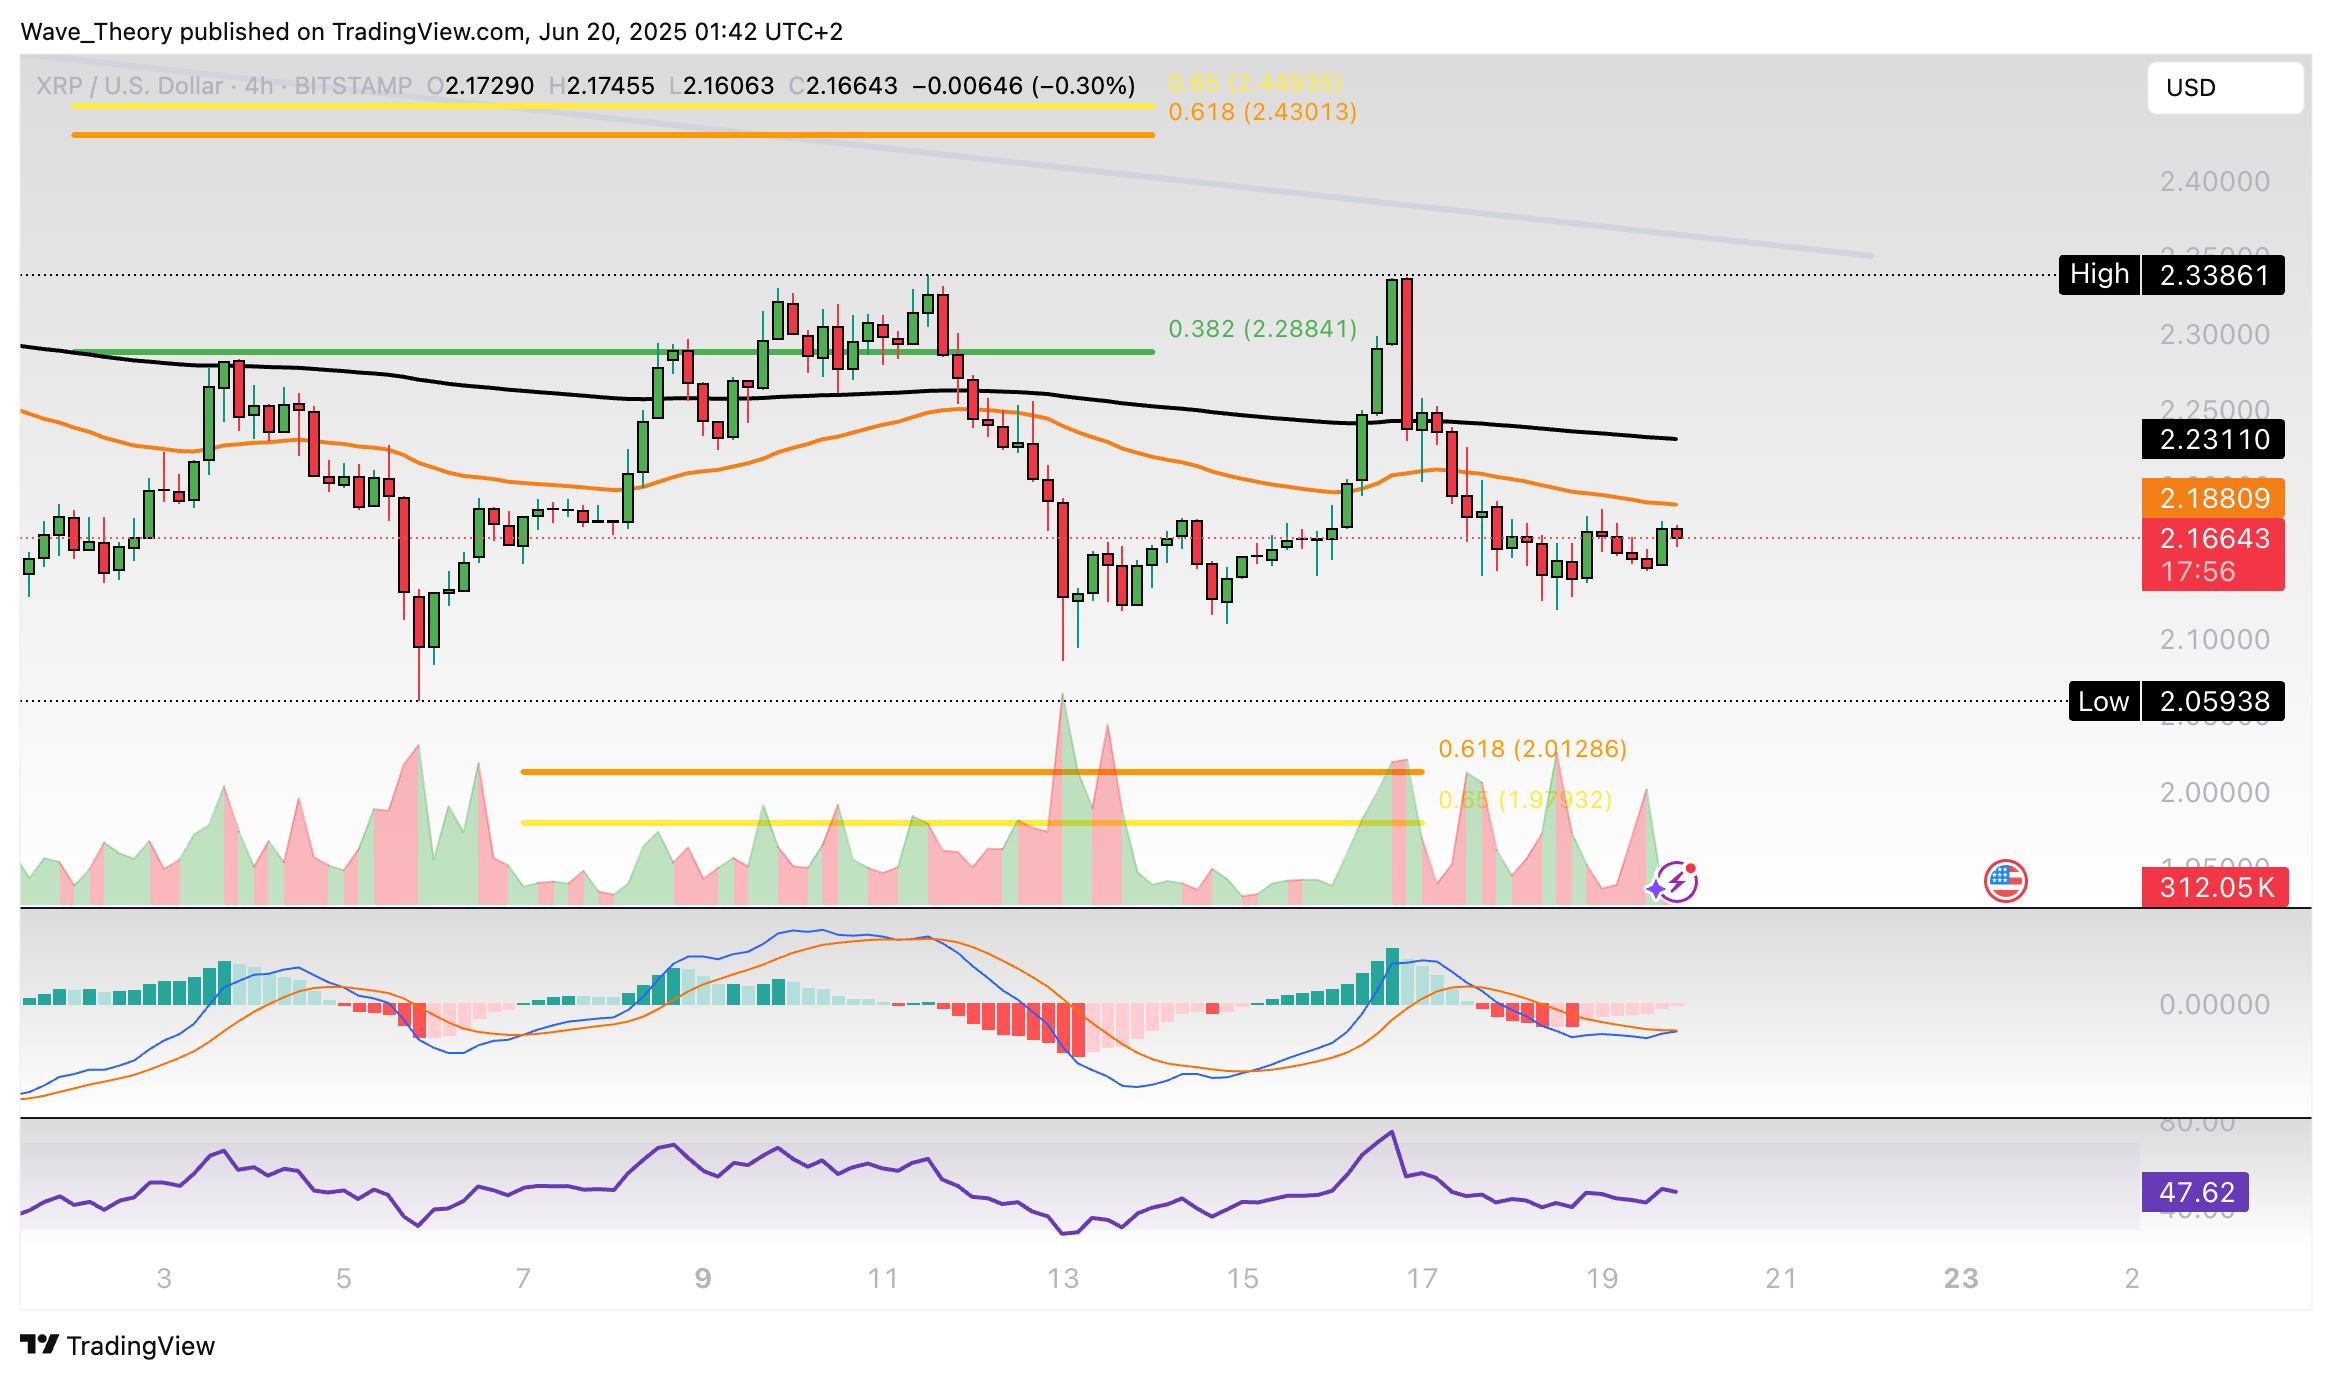Click the High 2.33861 price label
Screen dimensions: 2332x1380
tap(2171, 275)
